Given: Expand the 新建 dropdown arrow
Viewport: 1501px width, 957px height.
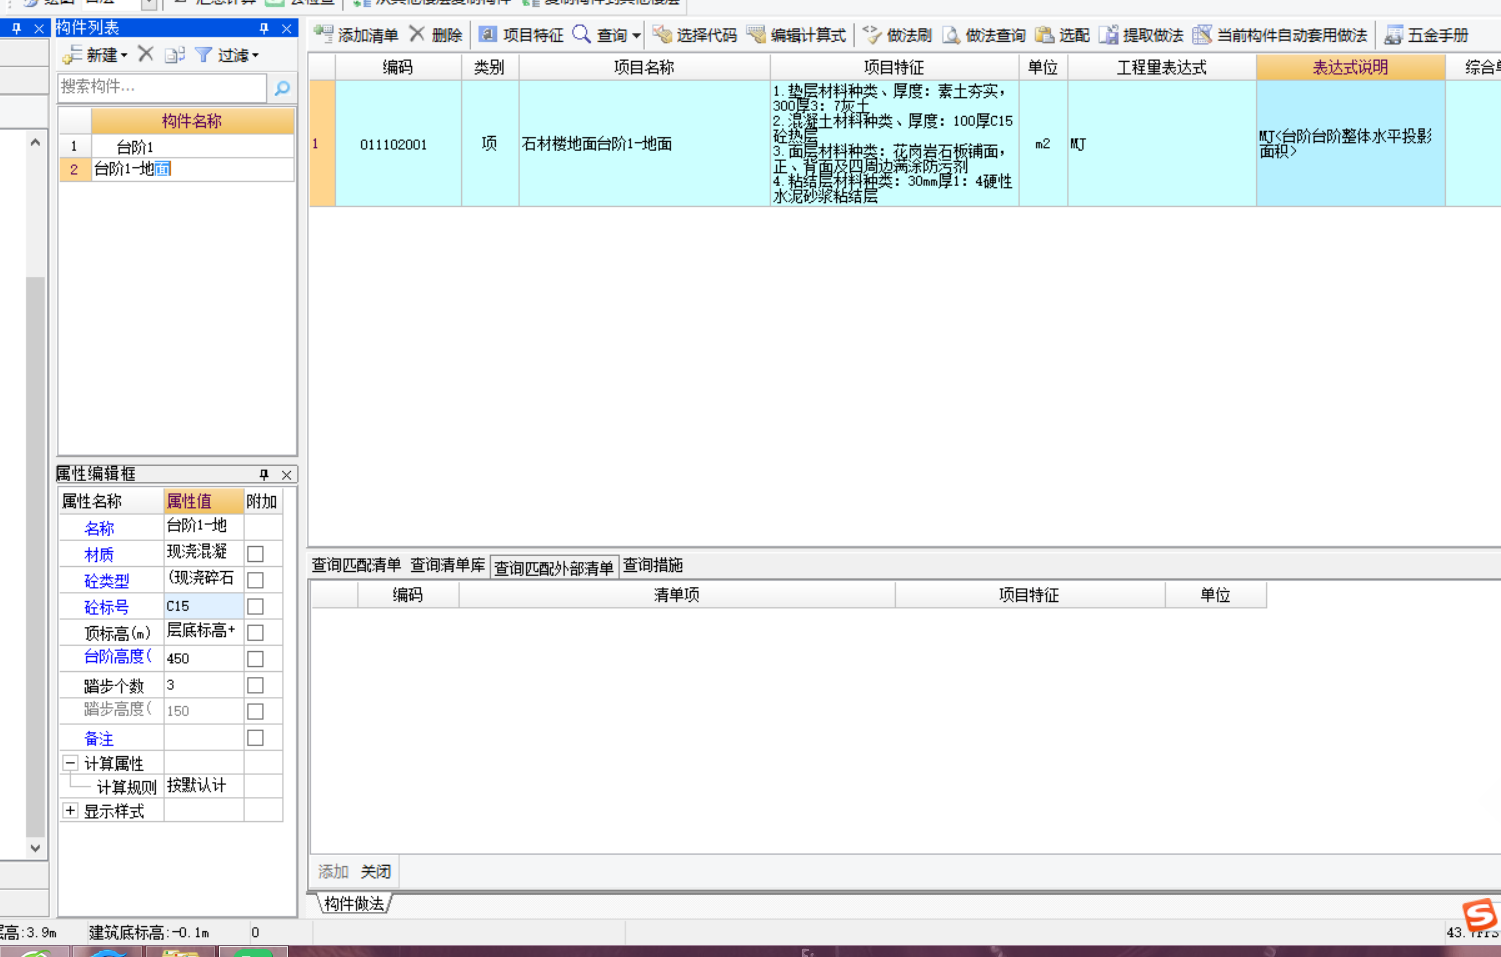Looking at the screenshot, I should coord(124,56).
